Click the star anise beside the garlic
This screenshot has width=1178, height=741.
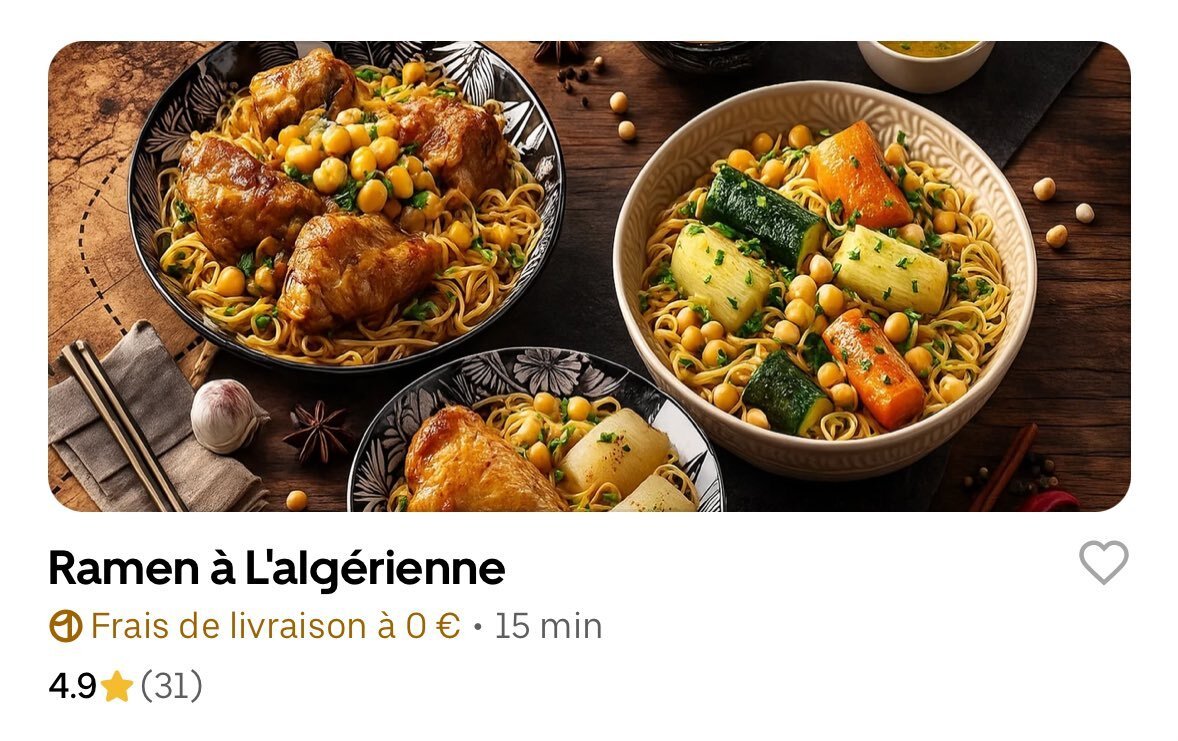[317, 431]
